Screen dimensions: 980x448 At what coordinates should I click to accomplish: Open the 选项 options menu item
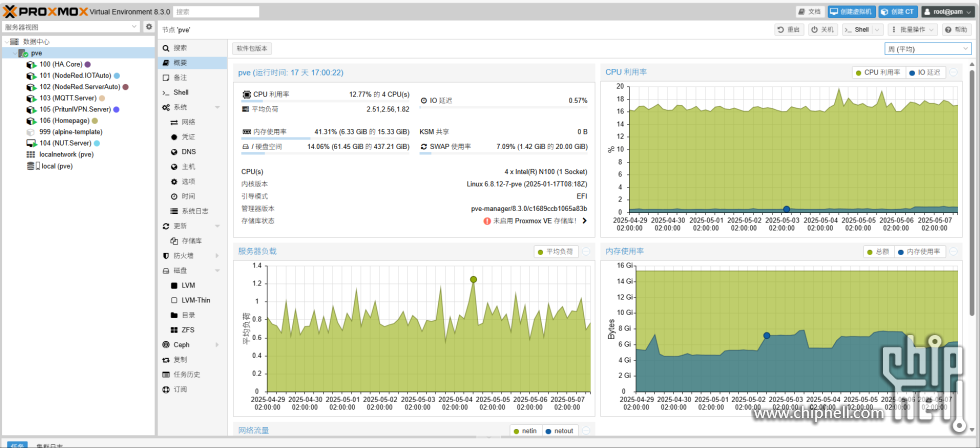click(192, 181)
